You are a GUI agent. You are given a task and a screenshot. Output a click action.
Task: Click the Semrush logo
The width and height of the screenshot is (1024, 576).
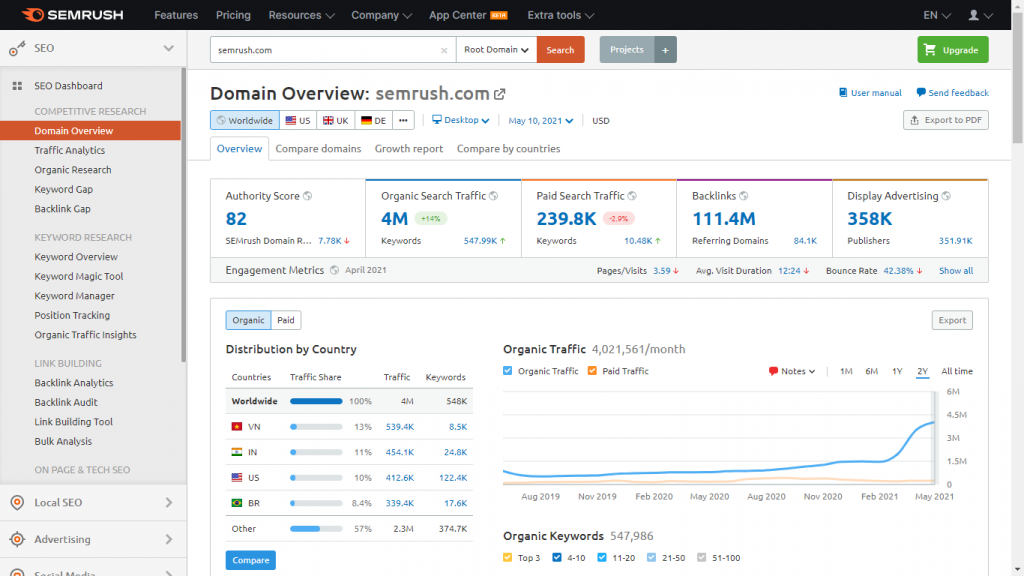coord(72,14)
